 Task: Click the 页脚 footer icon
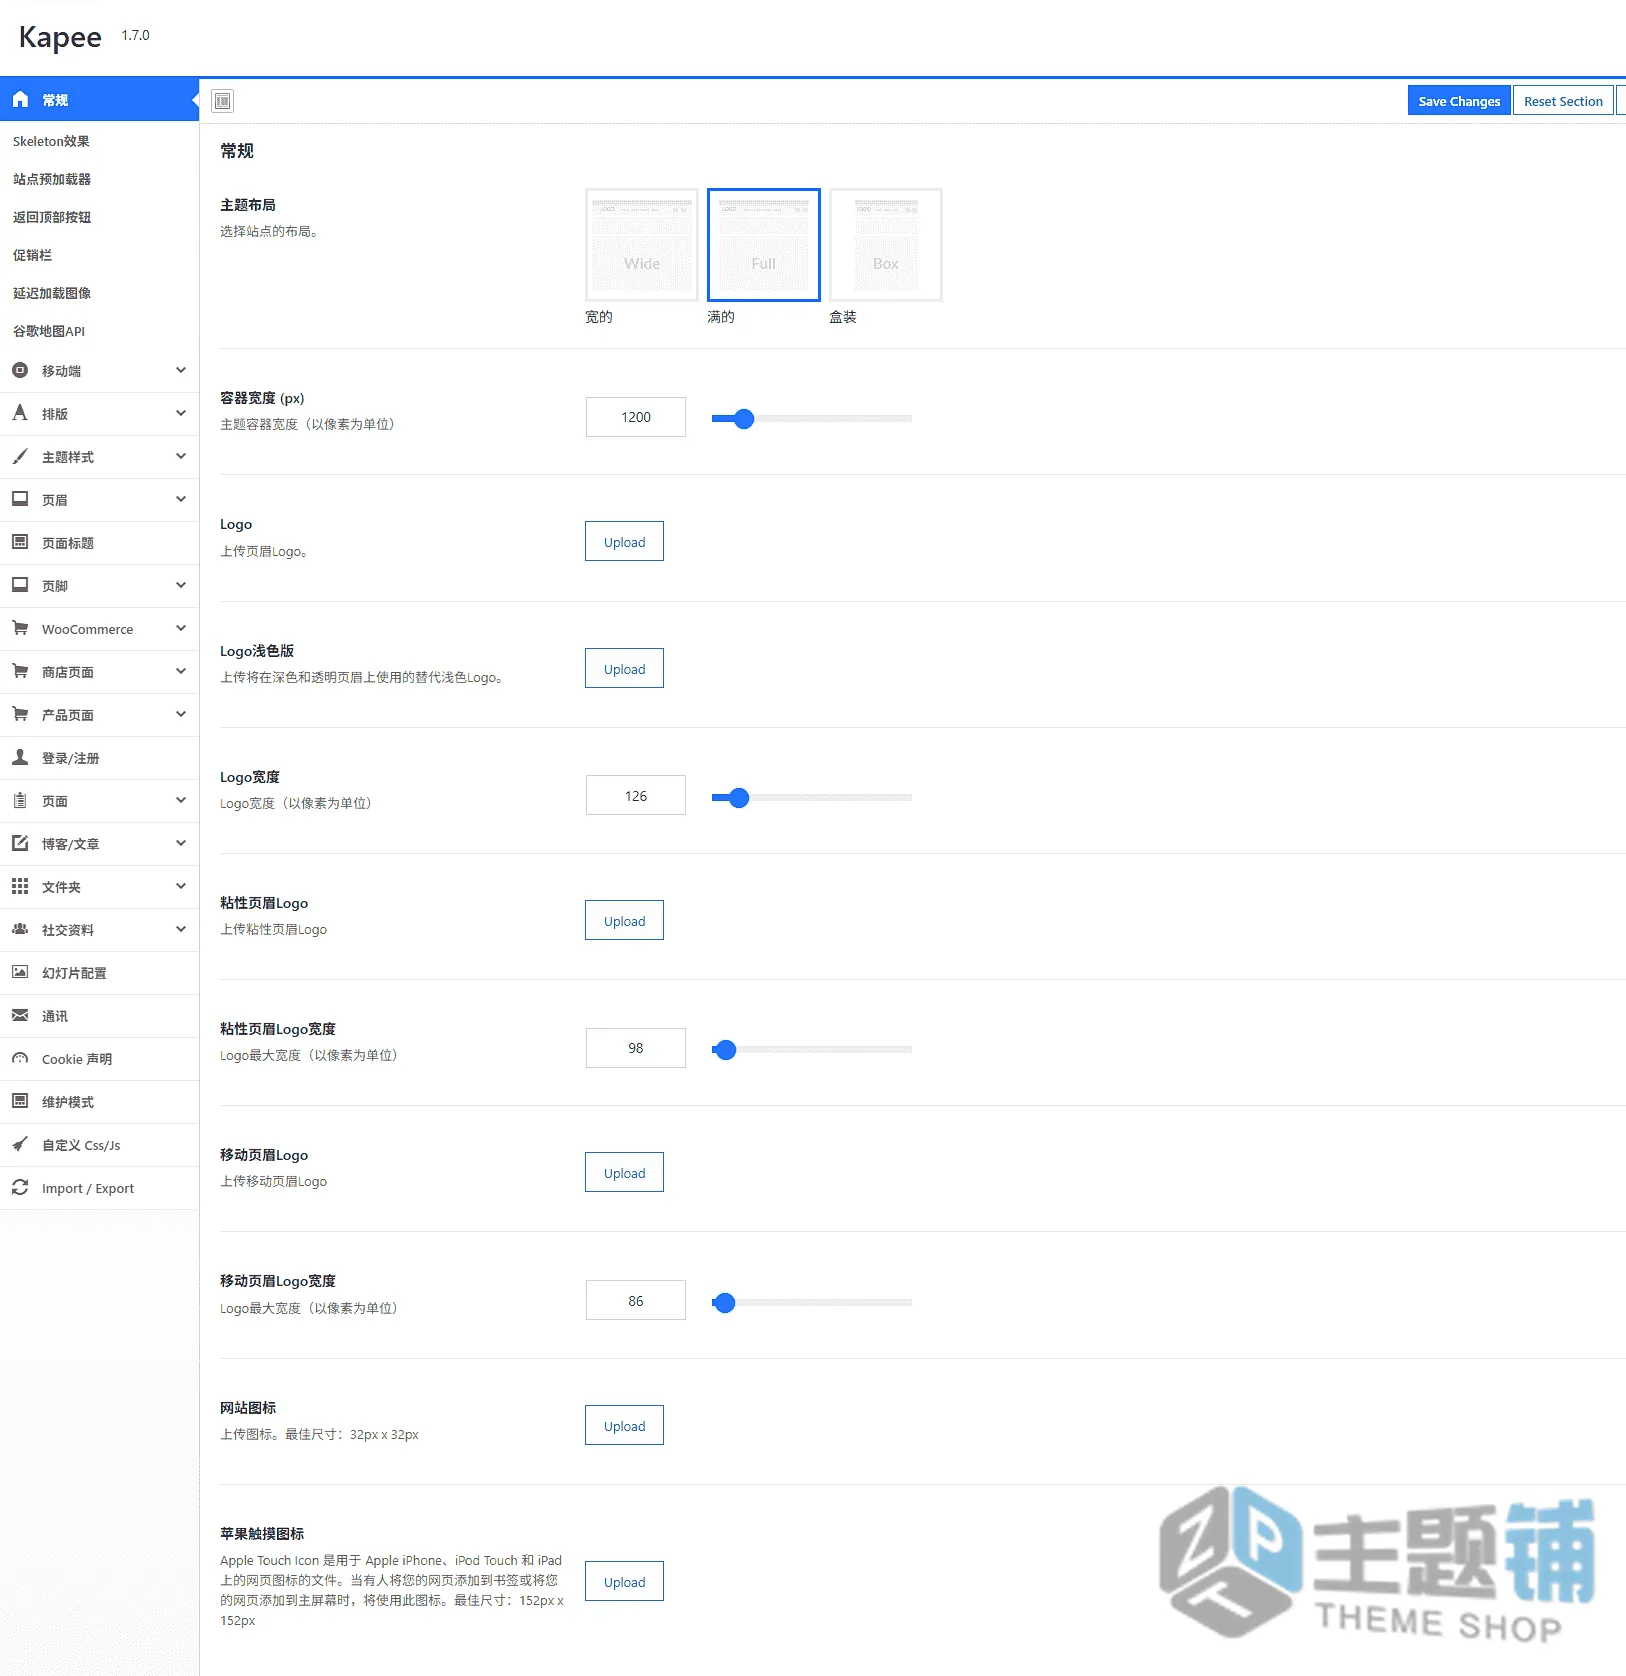click(x=20, y=585)
